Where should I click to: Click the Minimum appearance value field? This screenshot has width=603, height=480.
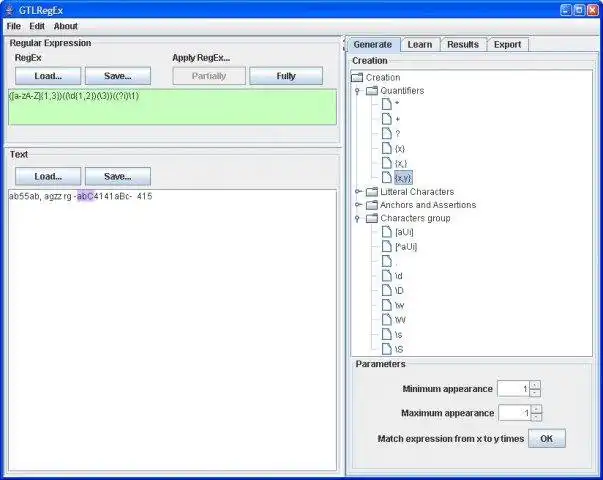[513, 389]
